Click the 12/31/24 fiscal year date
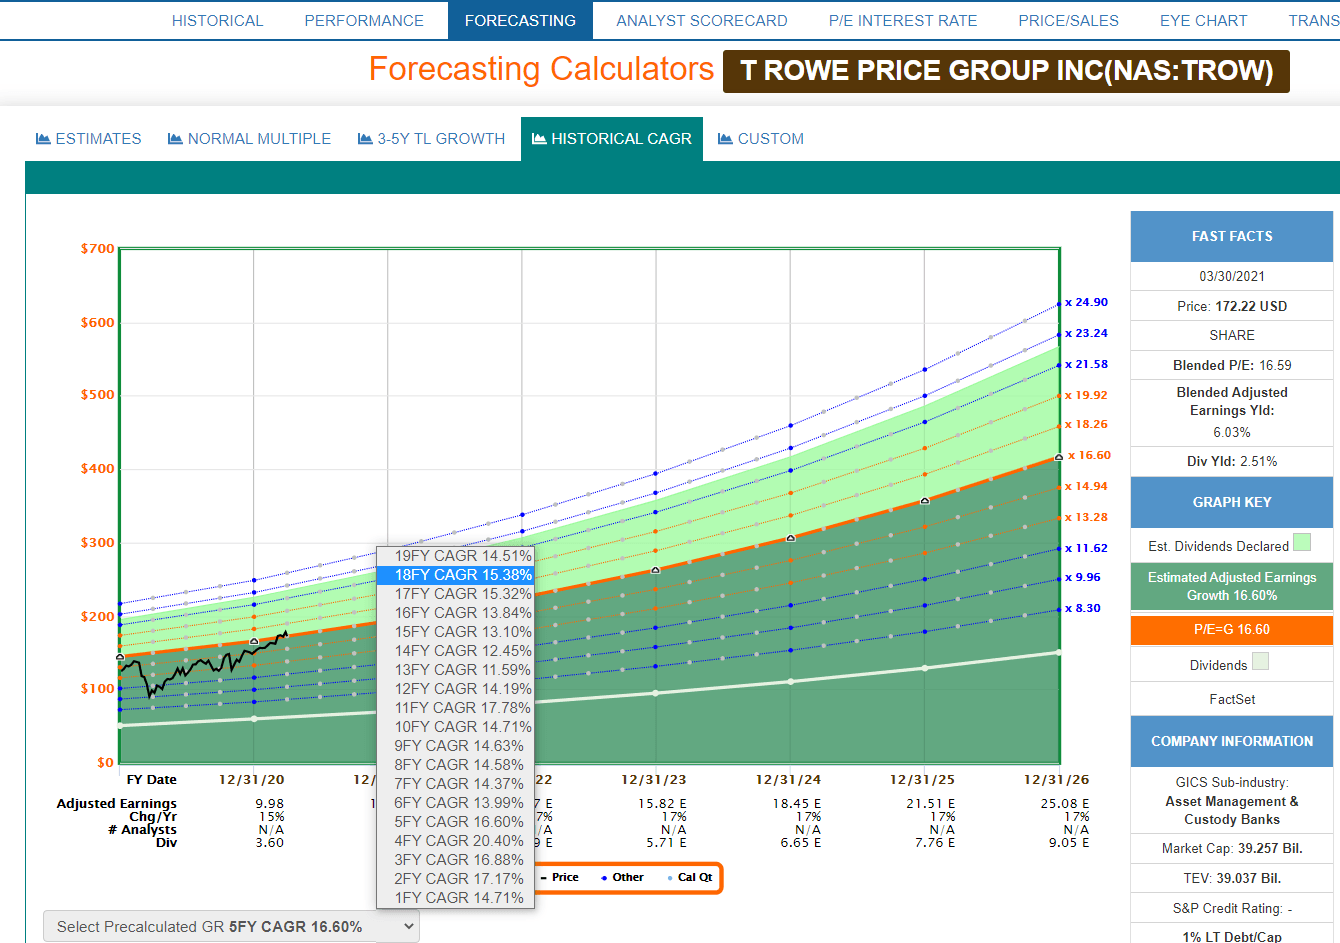The image size is (1340, 943). 789,780
